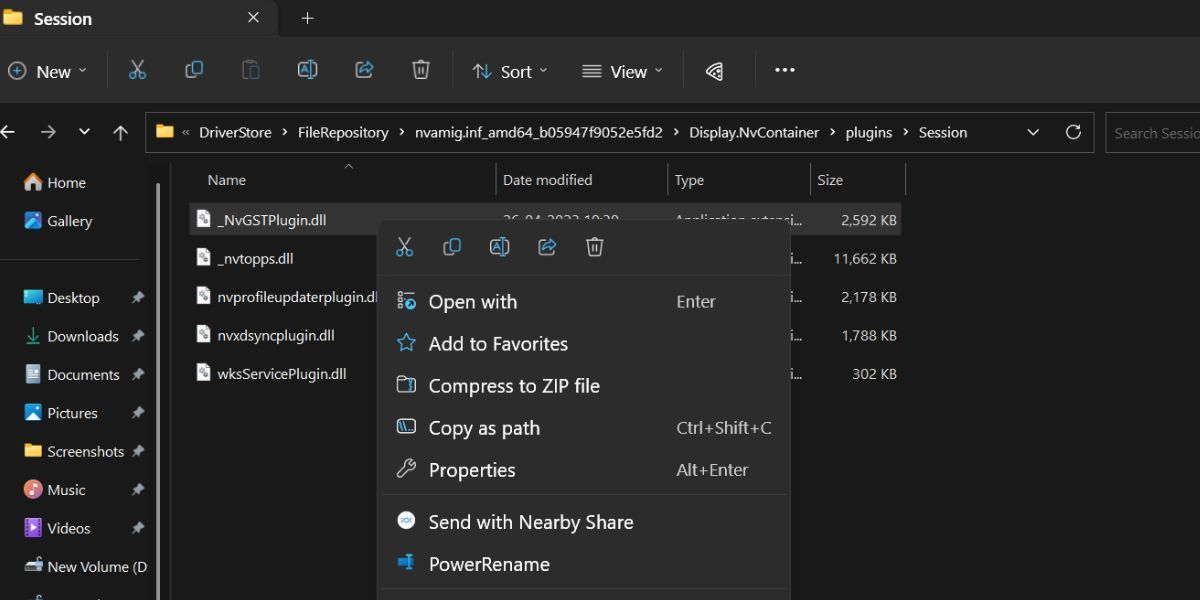The width and height of the screenshot is (1200, 600).
Task: Open the See more ellipsis menu
Action: (785, 70)
